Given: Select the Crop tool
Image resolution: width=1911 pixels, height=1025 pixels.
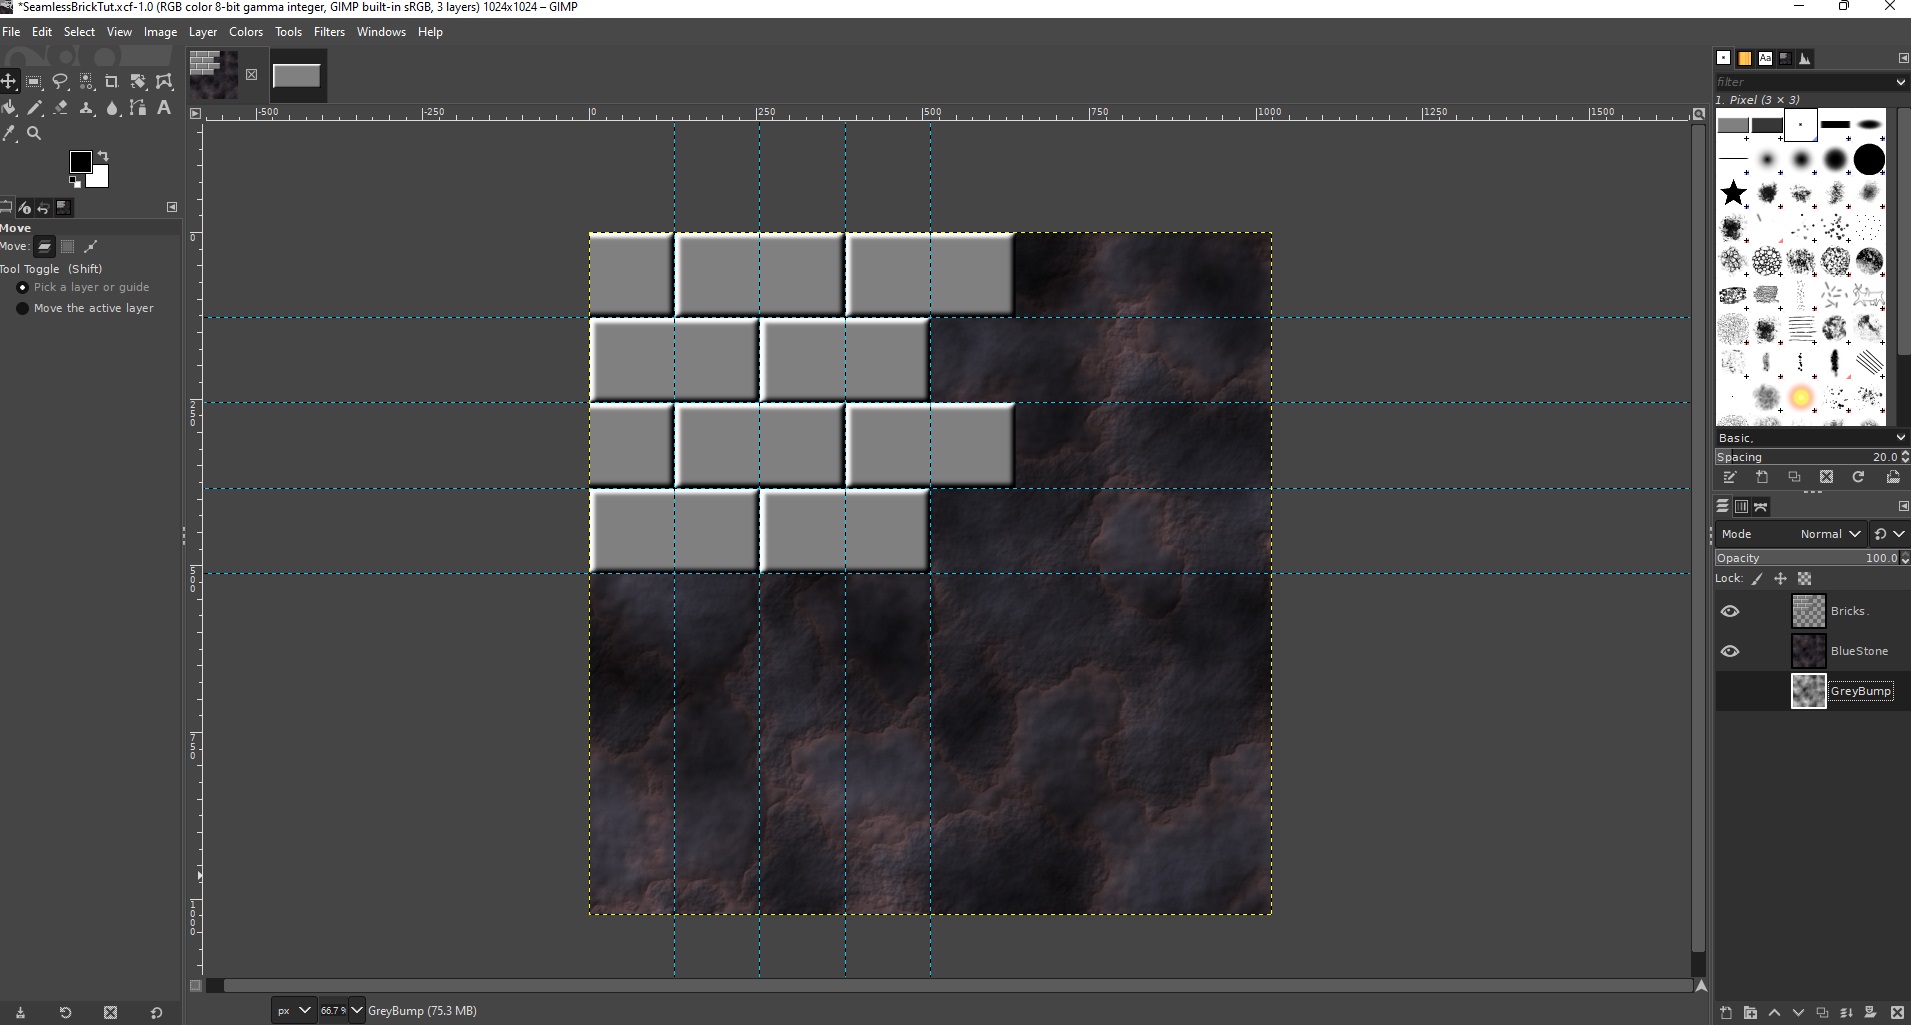Looking at the screenshot, I should coord(113,82).
